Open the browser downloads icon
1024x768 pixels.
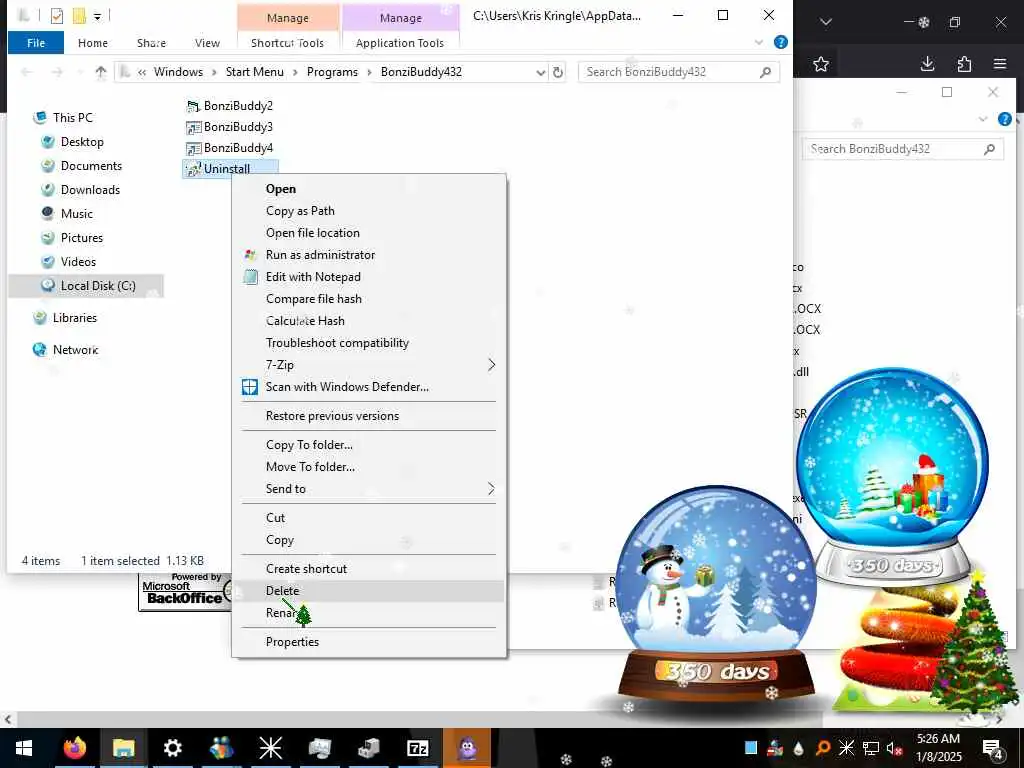[927, 64]
